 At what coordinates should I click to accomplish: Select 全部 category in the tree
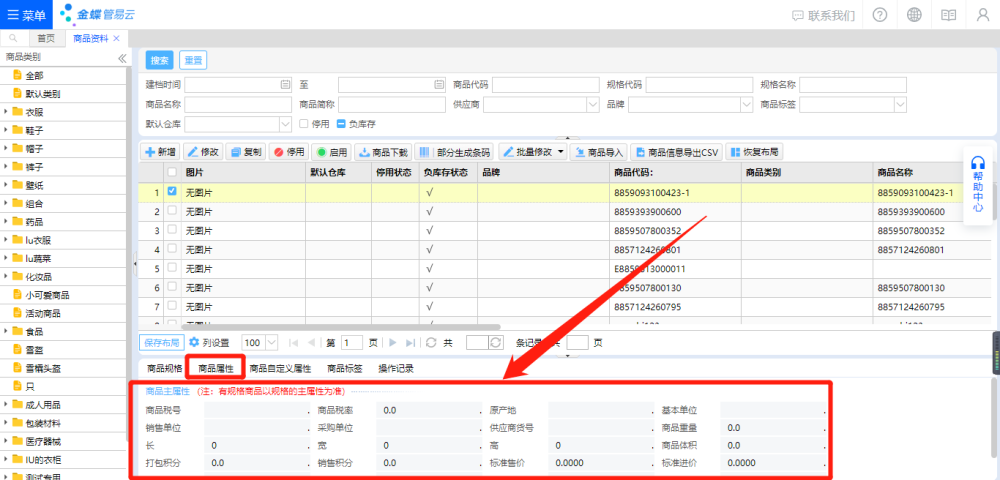(x=34, y=75)
